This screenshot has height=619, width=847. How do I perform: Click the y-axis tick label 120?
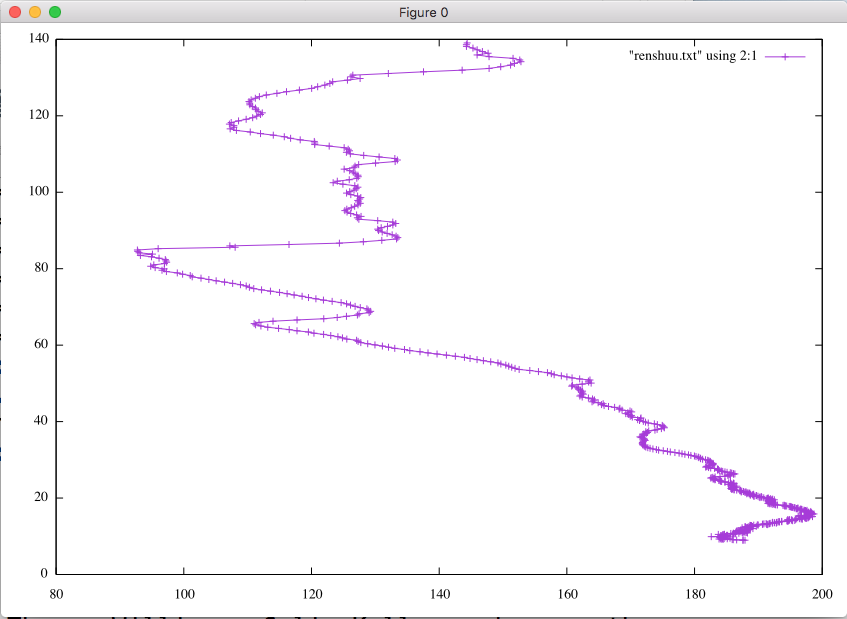pos(39,116)
